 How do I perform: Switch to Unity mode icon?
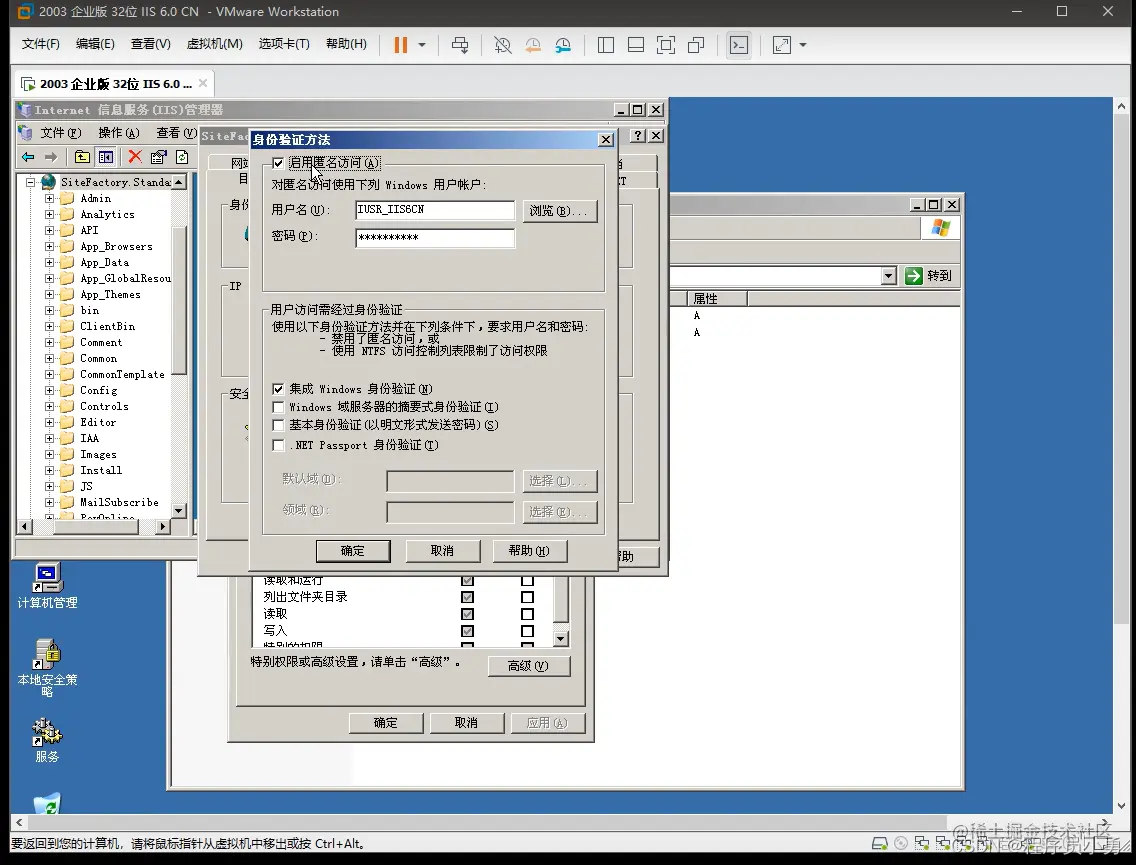[696, 45]
